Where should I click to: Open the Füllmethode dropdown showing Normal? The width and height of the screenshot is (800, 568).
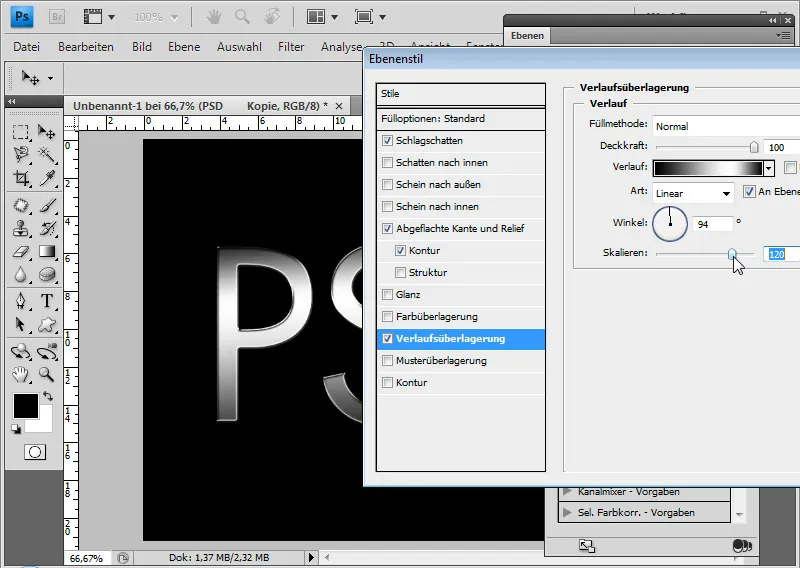coord(726,126)
